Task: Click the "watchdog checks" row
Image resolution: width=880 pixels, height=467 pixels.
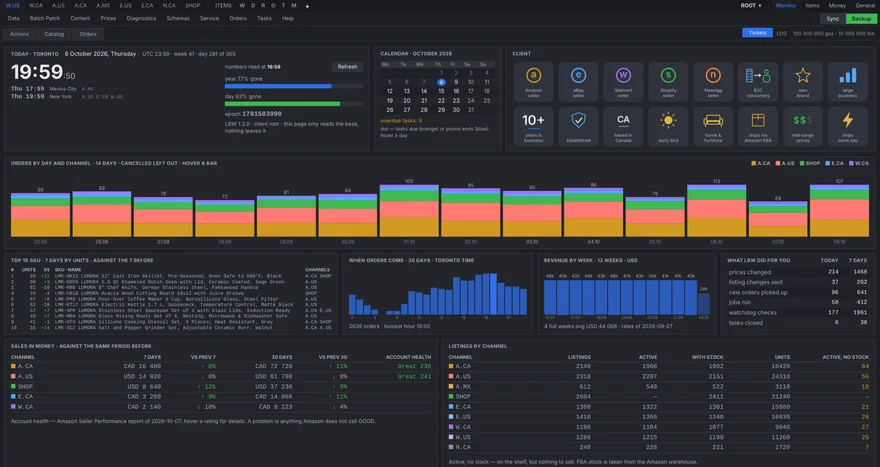Action: tap(798, 313)
